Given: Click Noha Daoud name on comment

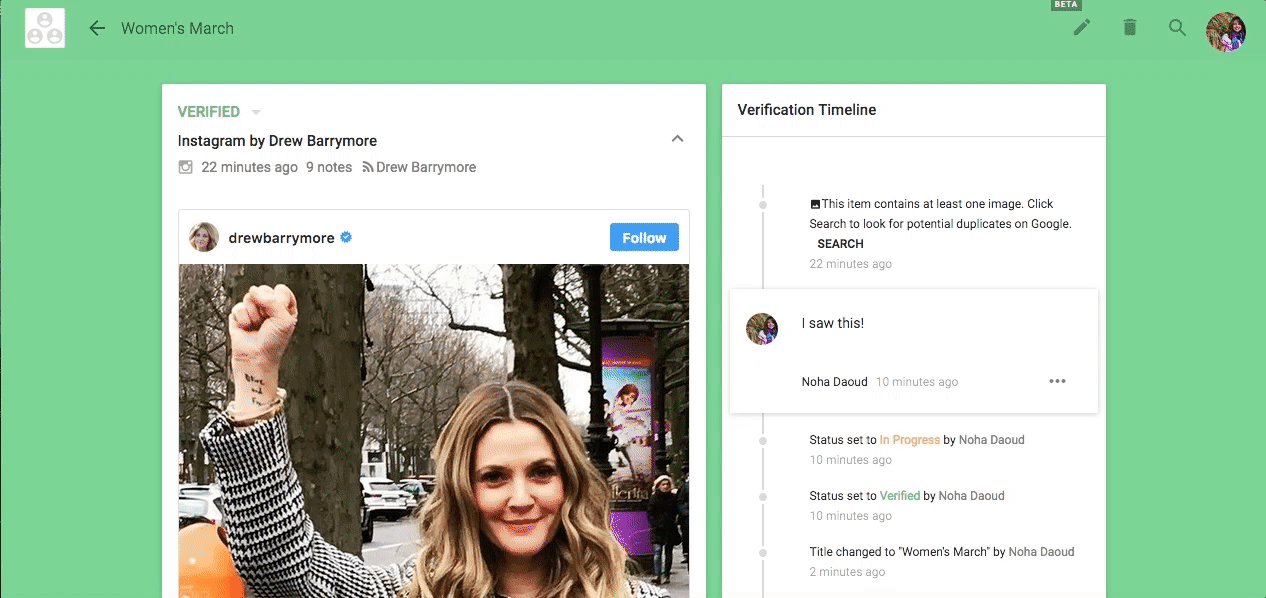Looking at the screenshot, I should point(835,382).
